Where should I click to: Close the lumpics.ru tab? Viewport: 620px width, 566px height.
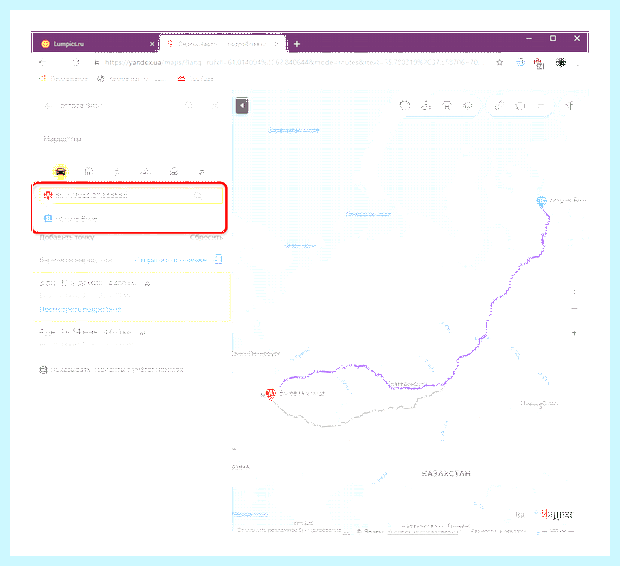tap(152, 44)
